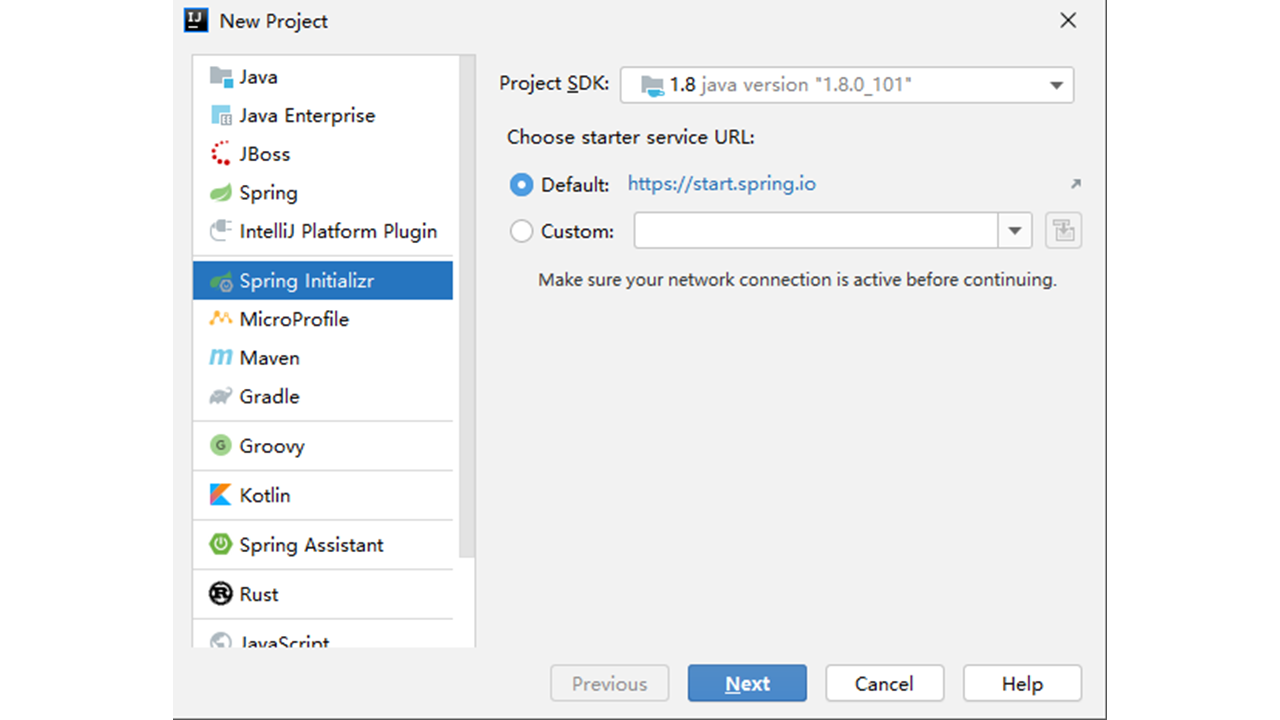The image size is (1280, 720).
Task: Select IntelliJ Platform Plugin entry
Action: pyautogui.click(x=323, y=231)
